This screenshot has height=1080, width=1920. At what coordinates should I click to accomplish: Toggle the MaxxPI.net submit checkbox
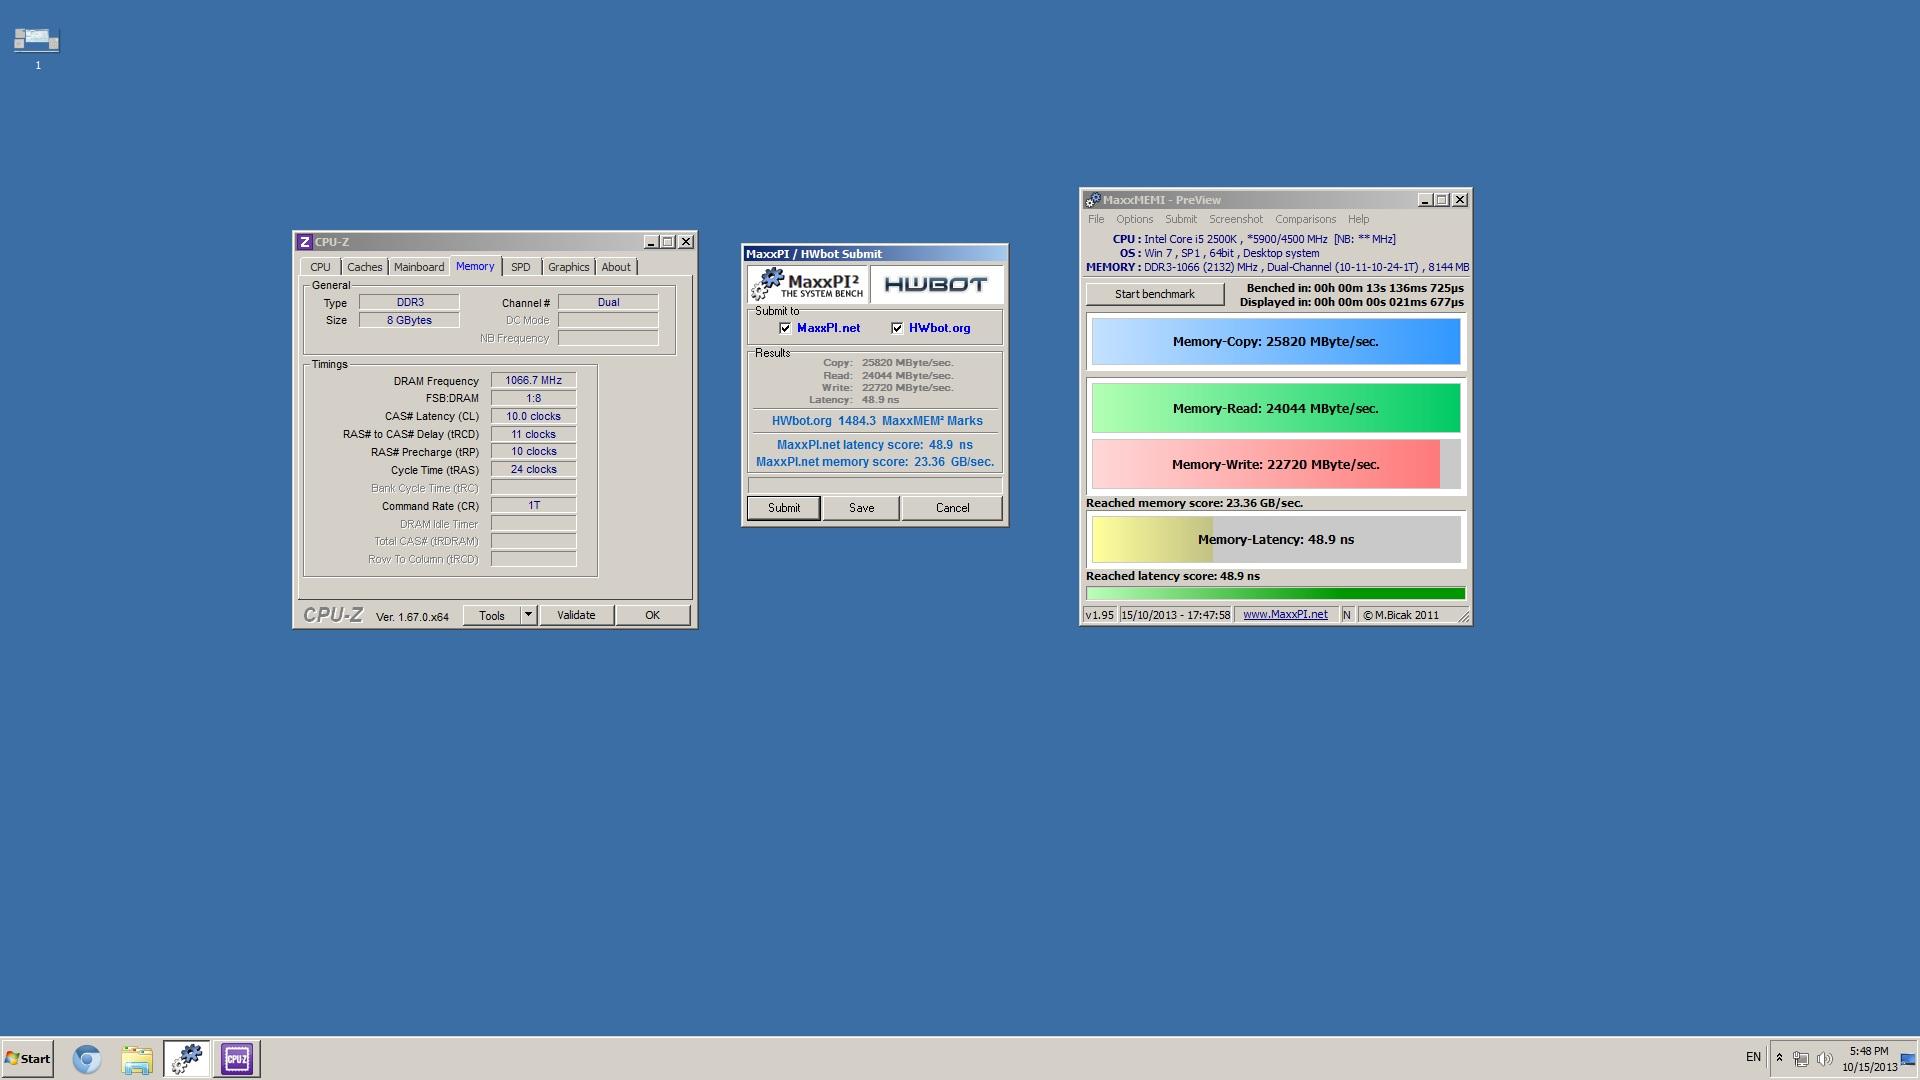(x=785, y=328)
